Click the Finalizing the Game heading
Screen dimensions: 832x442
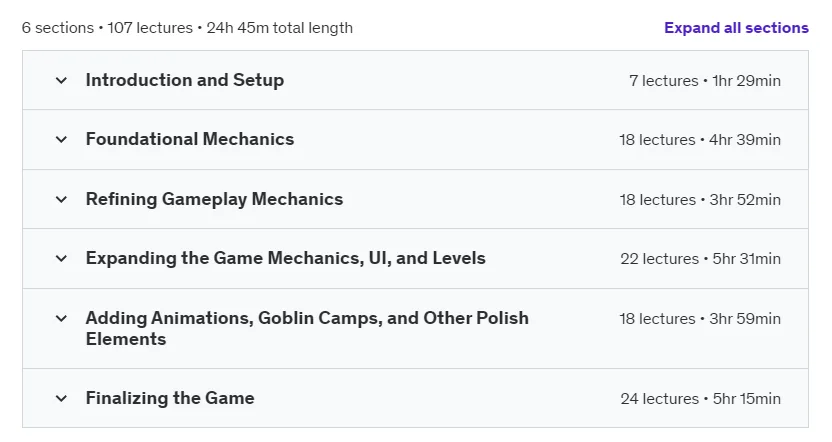[170, 398]
